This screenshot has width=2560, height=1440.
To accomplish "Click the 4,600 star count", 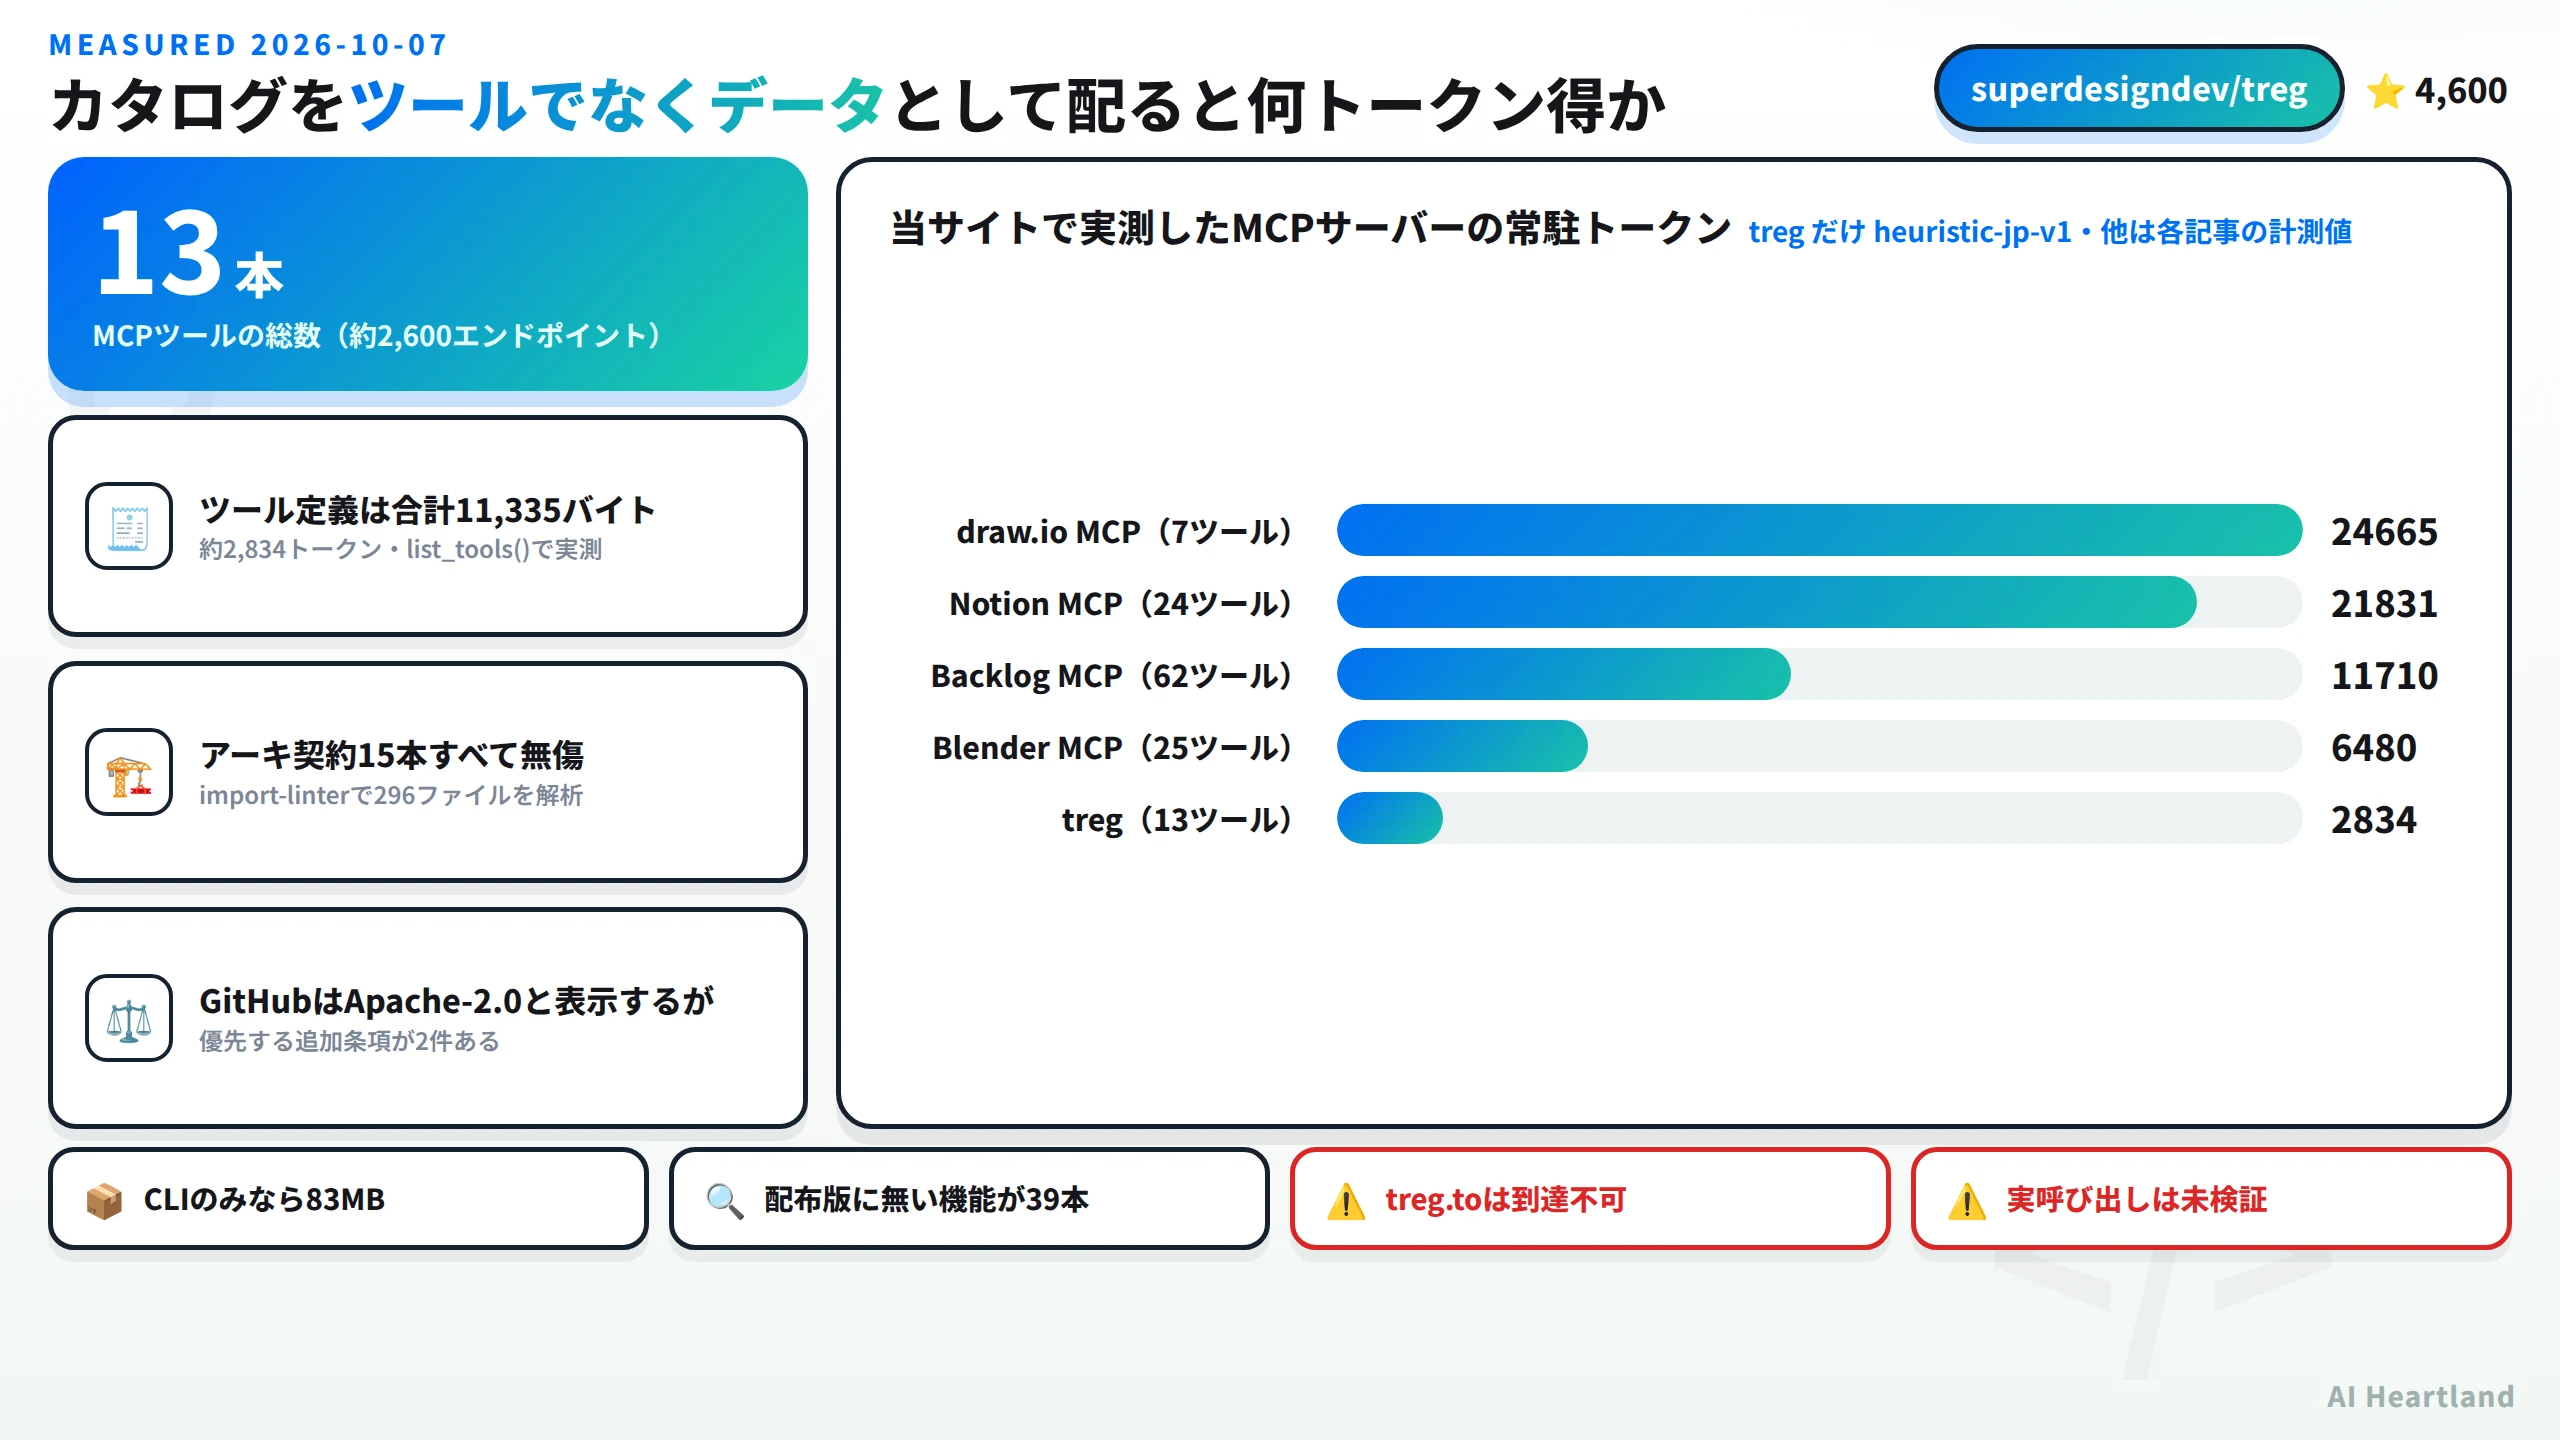I will click(2461, 91).
